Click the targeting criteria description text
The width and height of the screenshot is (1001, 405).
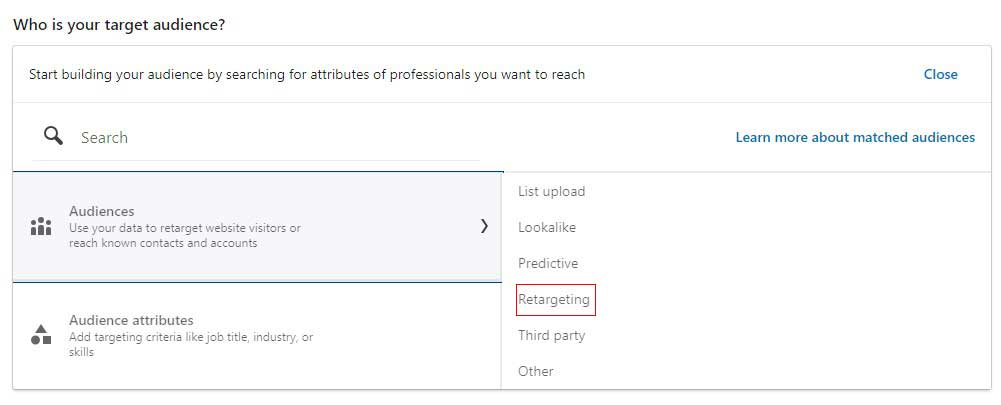(191, 344)
